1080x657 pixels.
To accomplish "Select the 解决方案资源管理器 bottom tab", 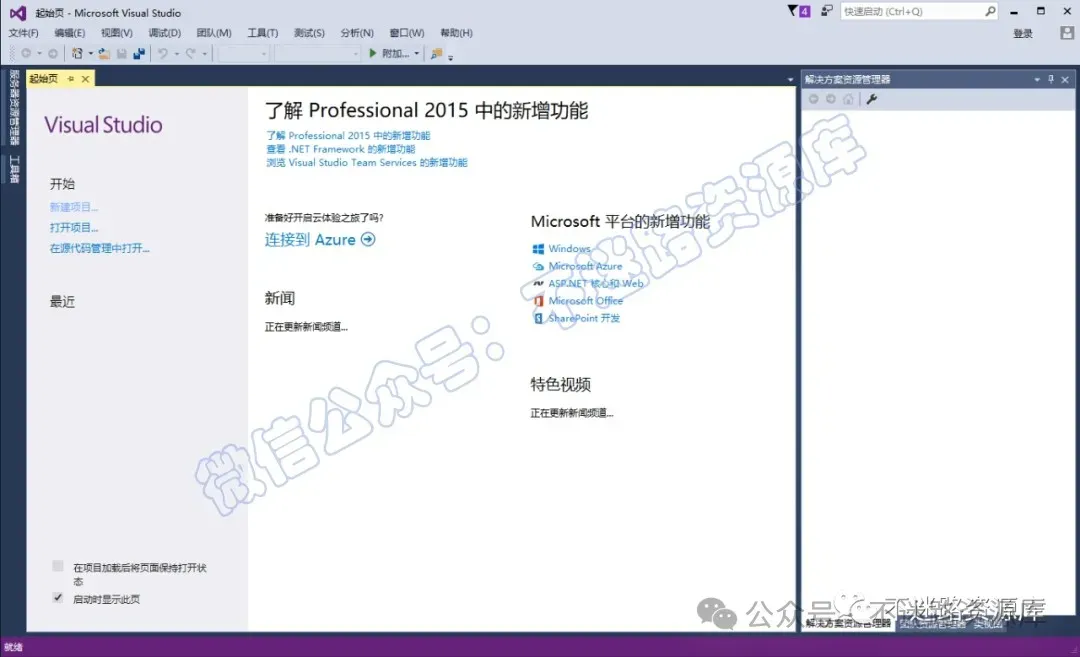I will pyautogui.click(x=848, y=623).
